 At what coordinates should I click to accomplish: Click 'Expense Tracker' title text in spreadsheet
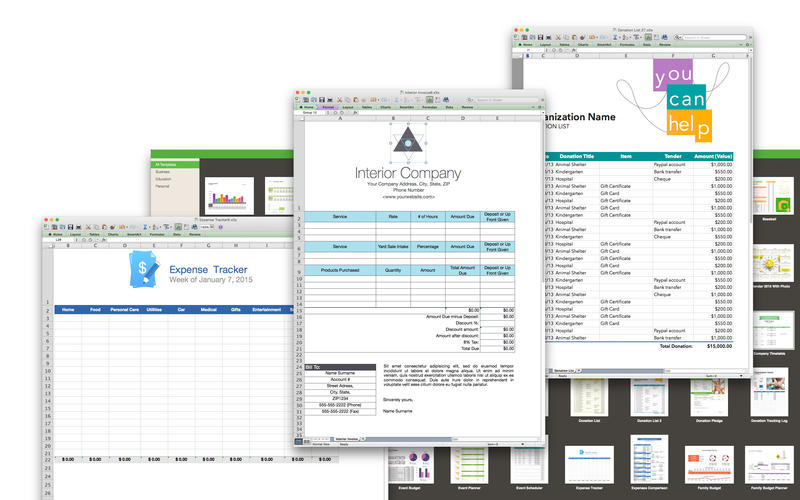tap(208, 269)
